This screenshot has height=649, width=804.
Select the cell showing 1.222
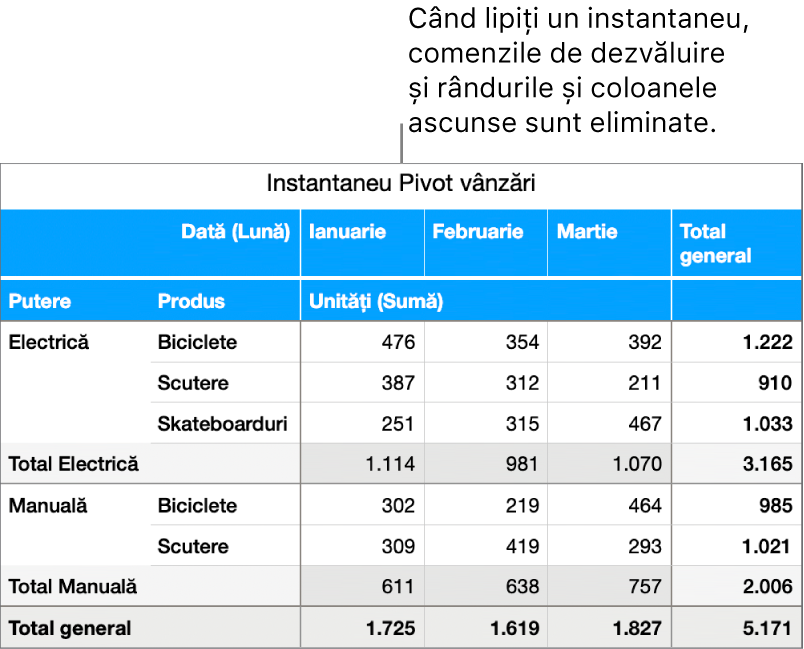pyautogui.click(x=767, y=342)
